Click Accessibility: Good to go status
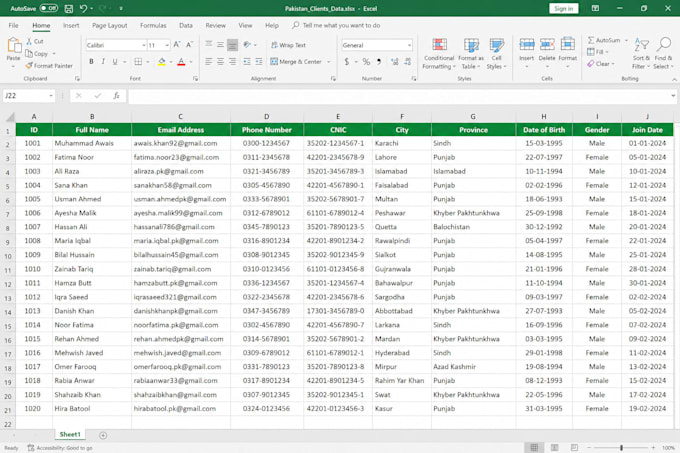 (60, 448)
